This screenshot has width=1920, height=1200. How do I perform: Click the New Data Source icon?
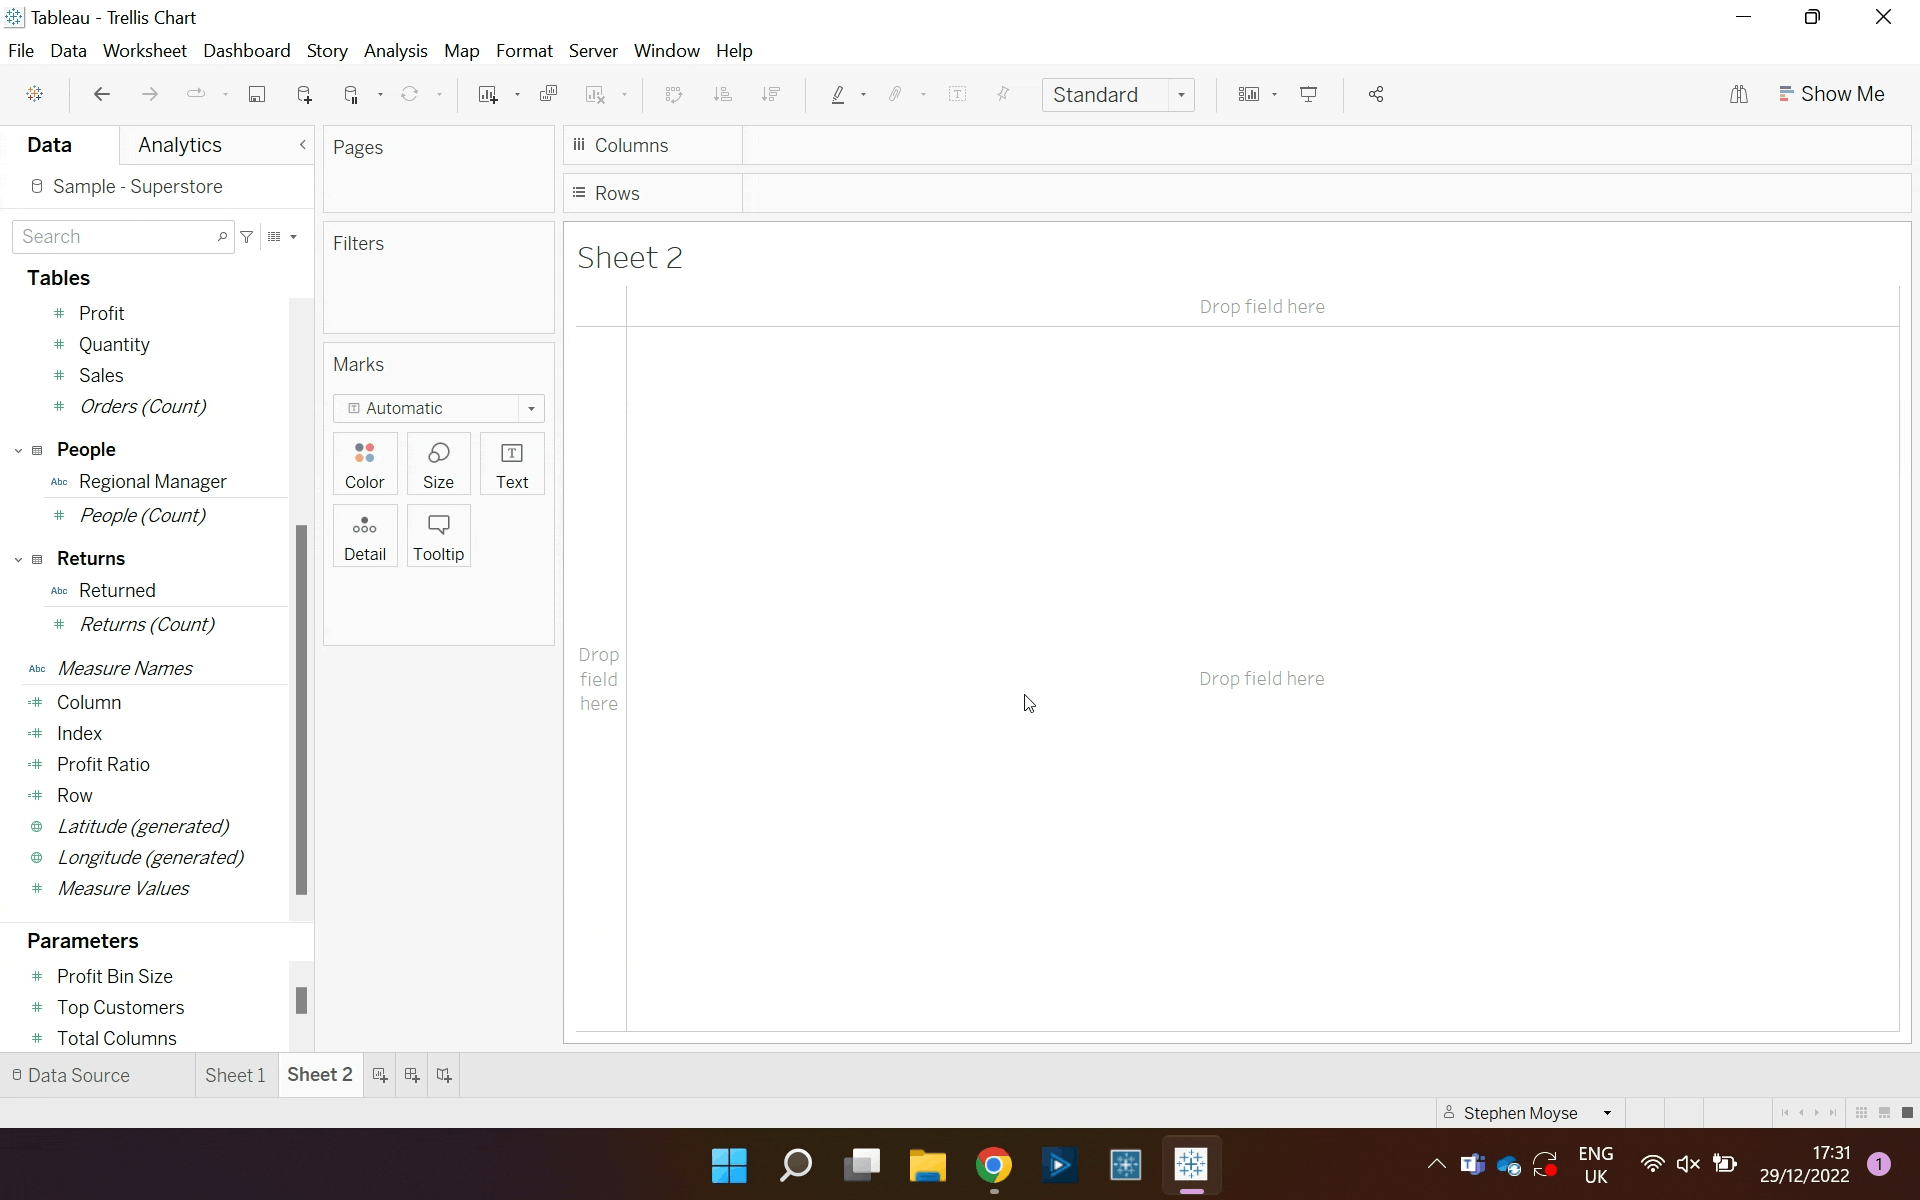[x=304, y=94]
